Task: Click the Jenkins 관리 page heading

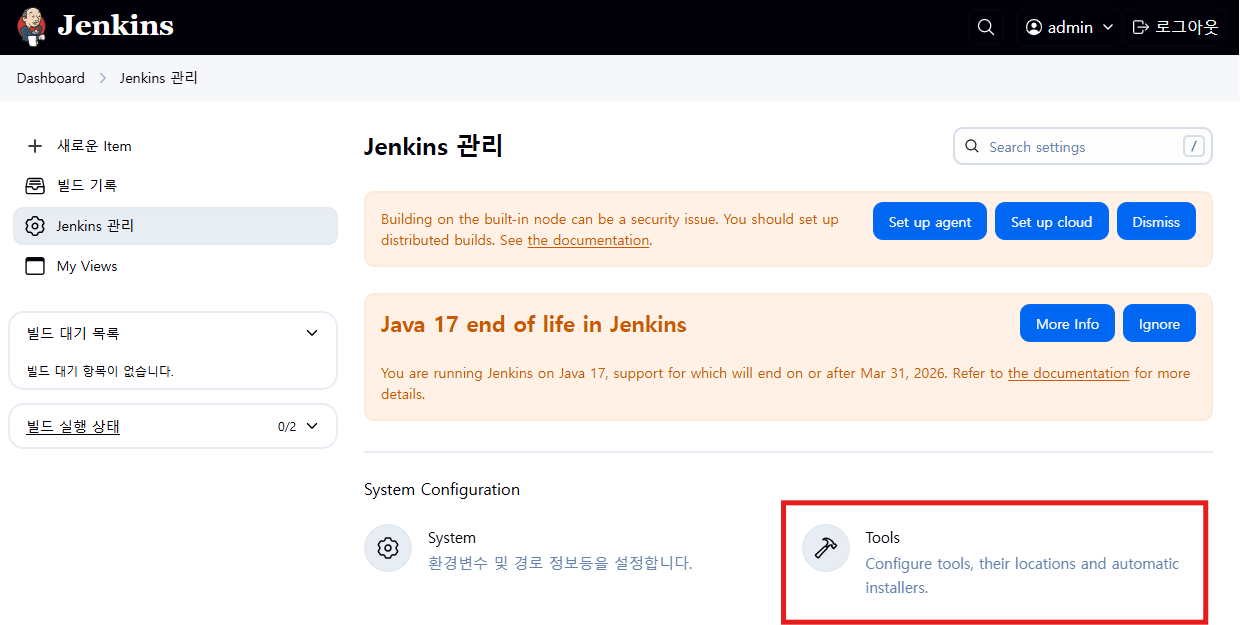Action: tap(433, 147)
